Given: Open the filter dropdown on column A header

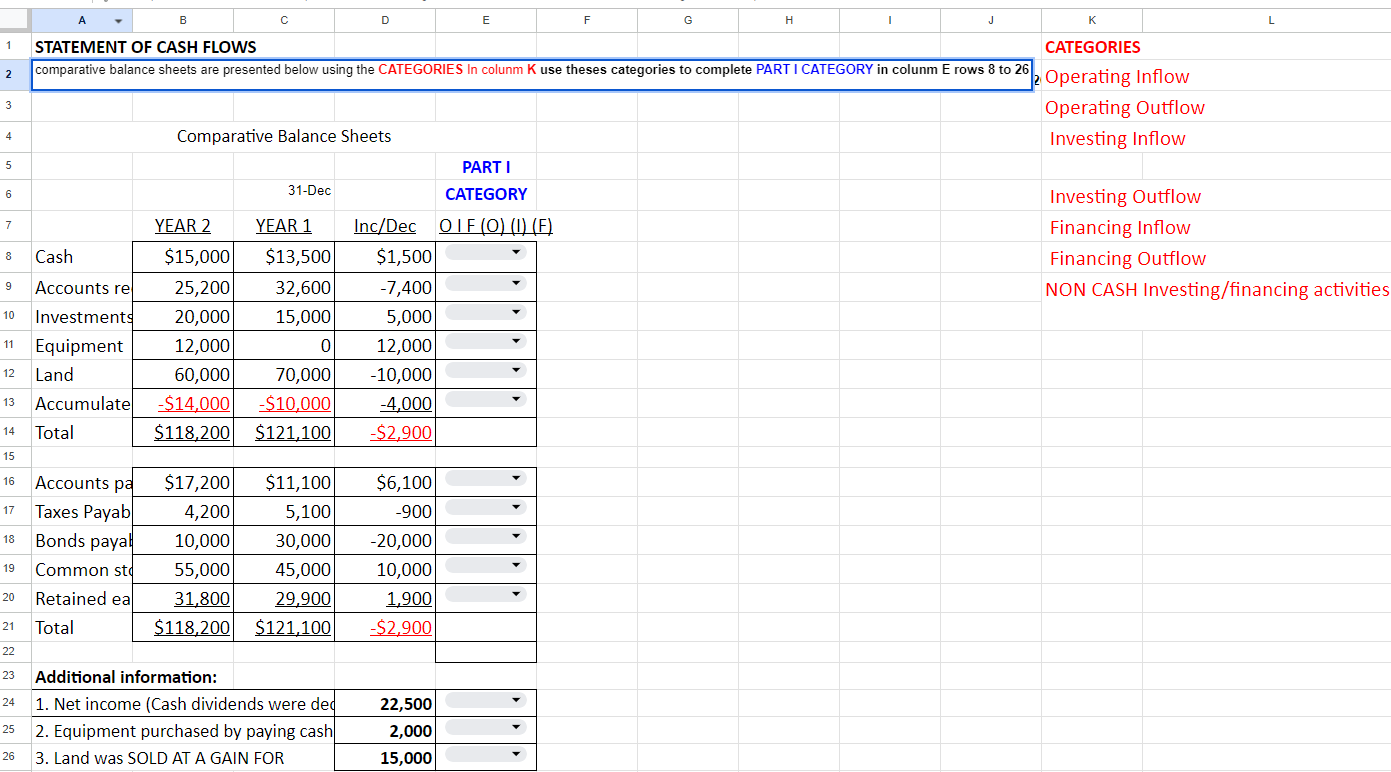Looking at the screenshot, I should pos(117,19).
